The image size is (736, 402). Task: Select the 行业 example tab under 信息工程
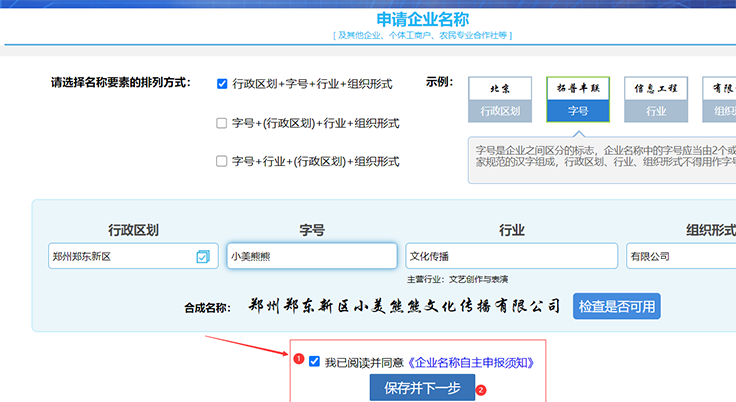coord(656,112)
